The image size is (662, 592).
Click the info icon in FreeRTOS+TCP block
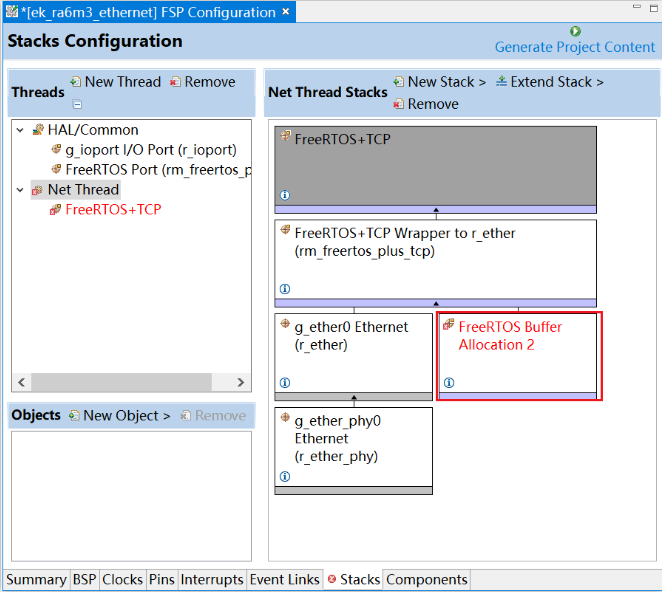point(285,196)
